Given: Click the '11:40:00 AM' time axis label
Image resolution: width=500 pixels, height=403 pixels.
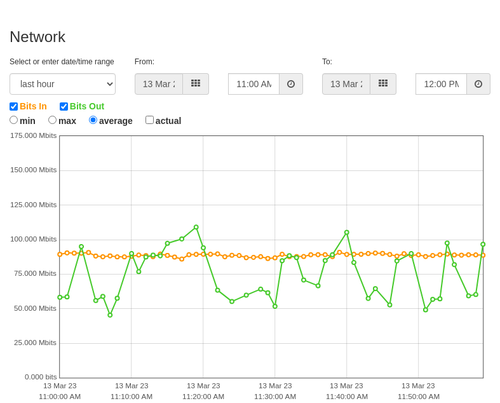Looking at the screenshot, I should pyautogui.click(x=347, y=397).
